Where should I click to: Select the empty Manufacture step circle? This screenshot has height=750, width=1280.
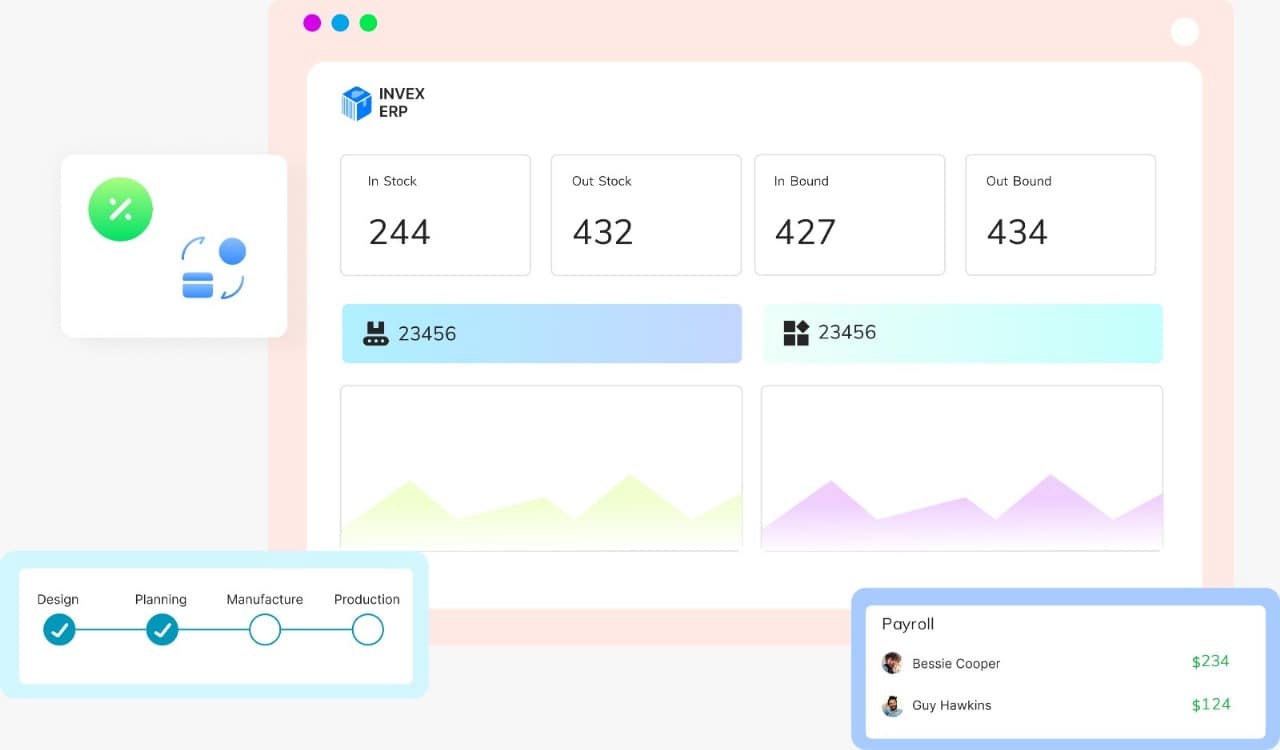coord(264,630)
